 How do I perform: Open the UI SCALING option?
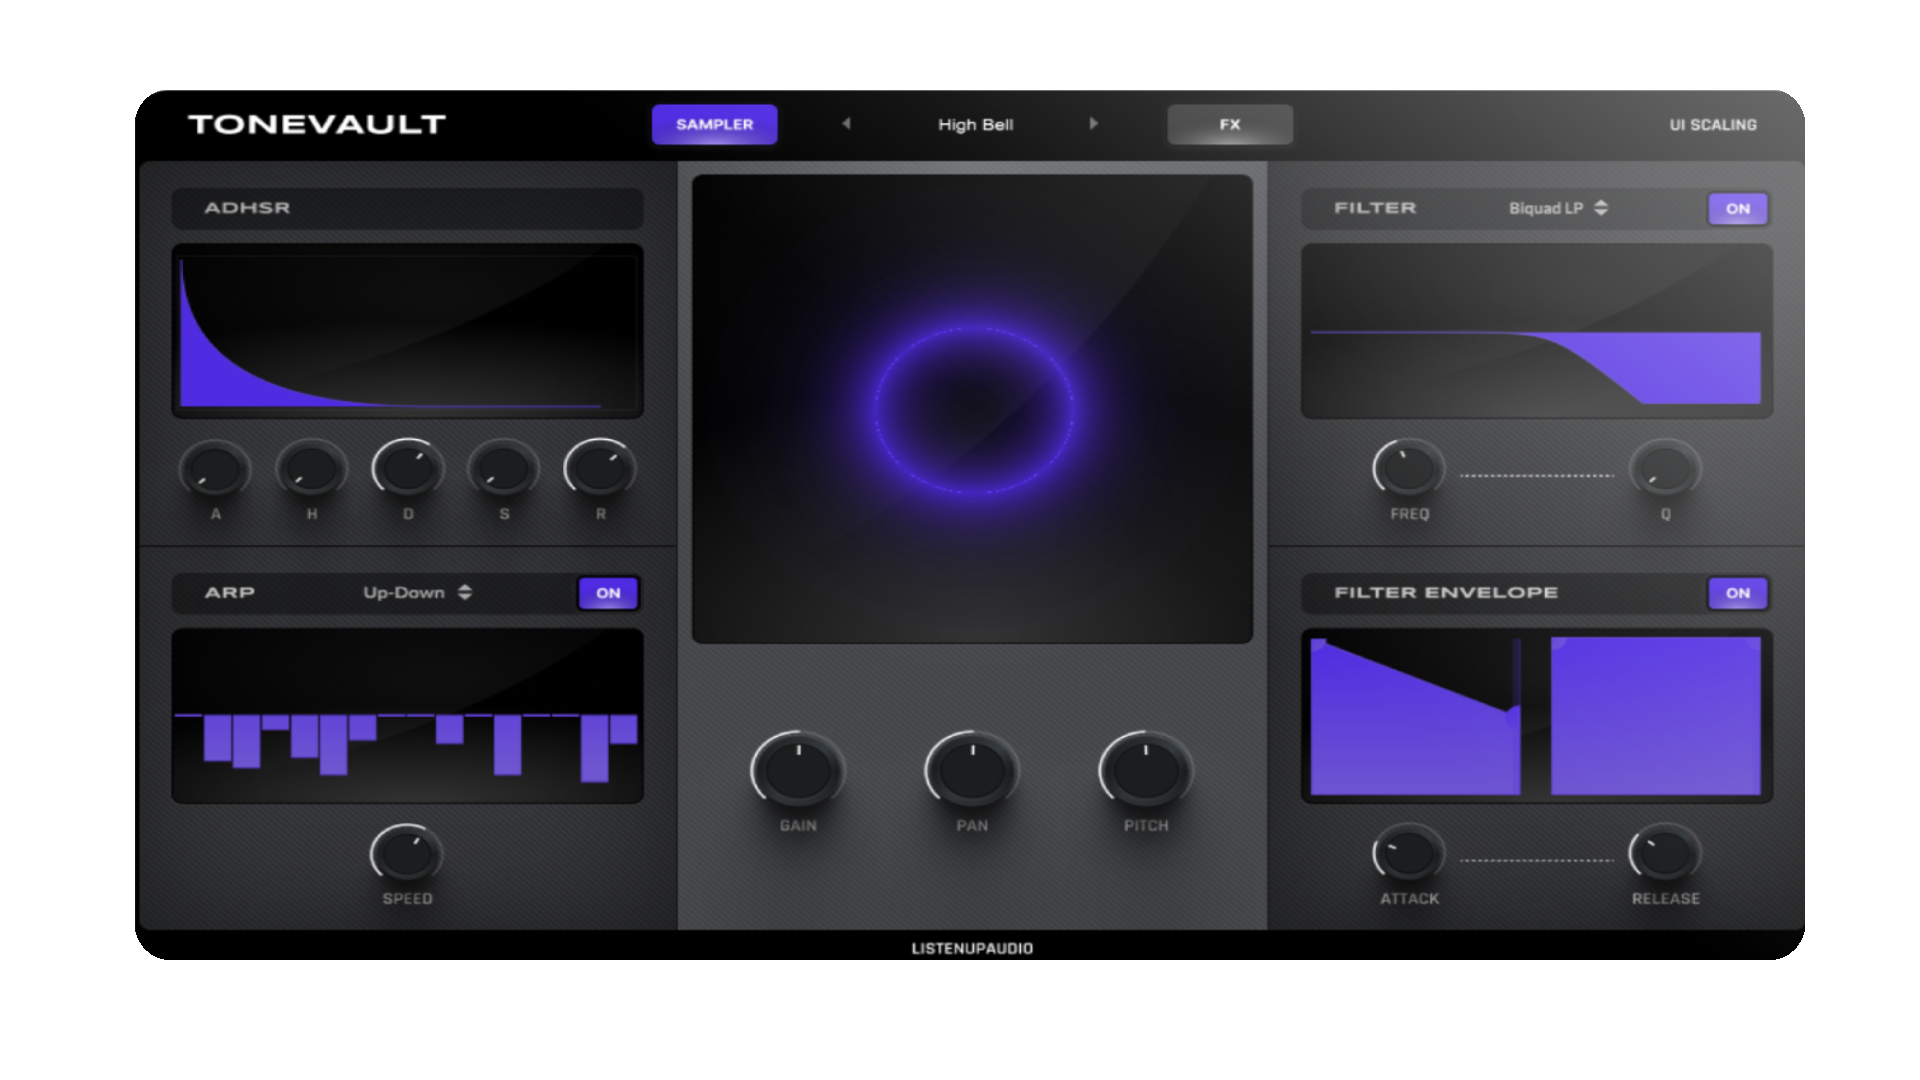(1712, 125)
